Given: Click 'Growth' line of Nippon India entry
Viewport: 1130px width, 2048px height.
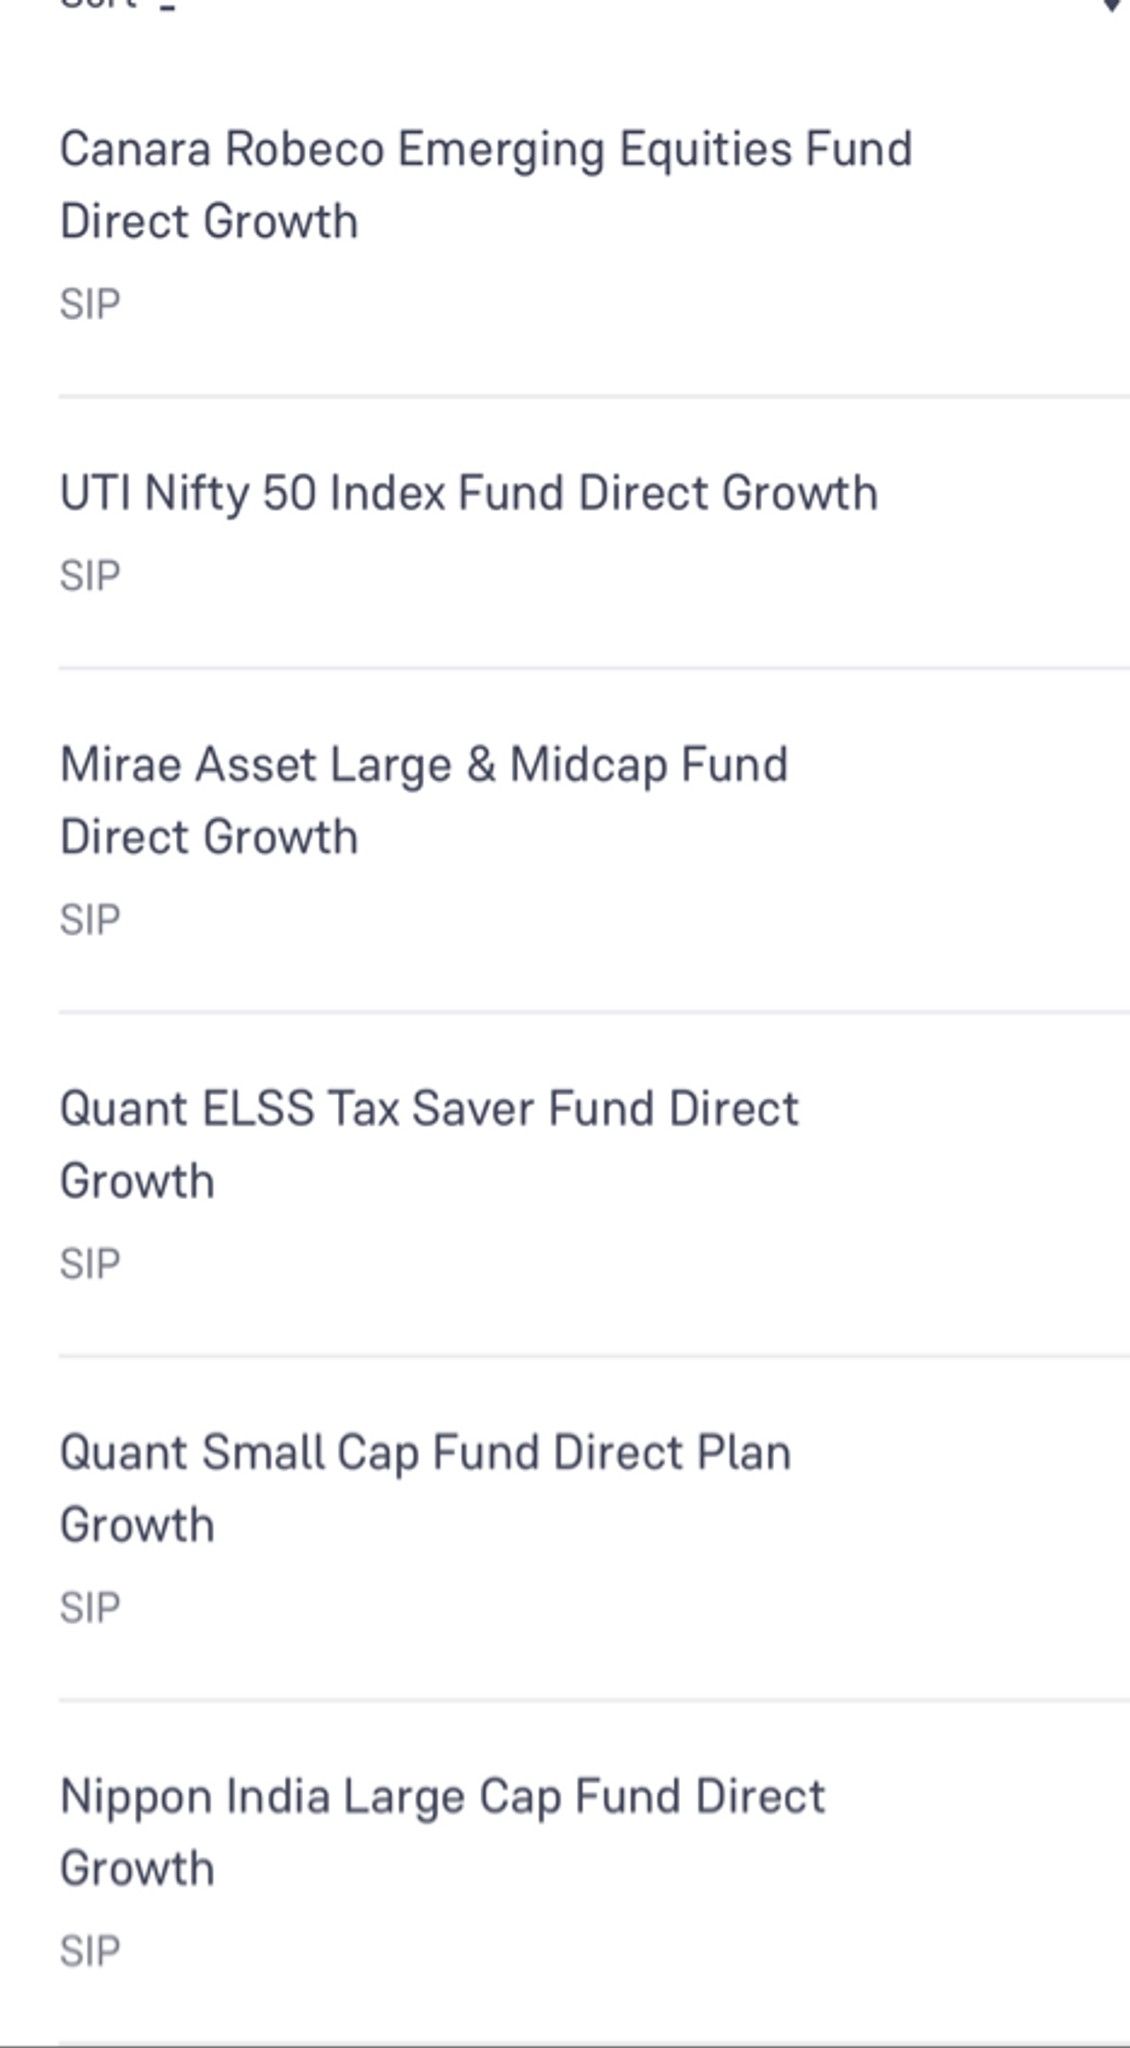Looking at the screenshot, I should coord(137,1869).
